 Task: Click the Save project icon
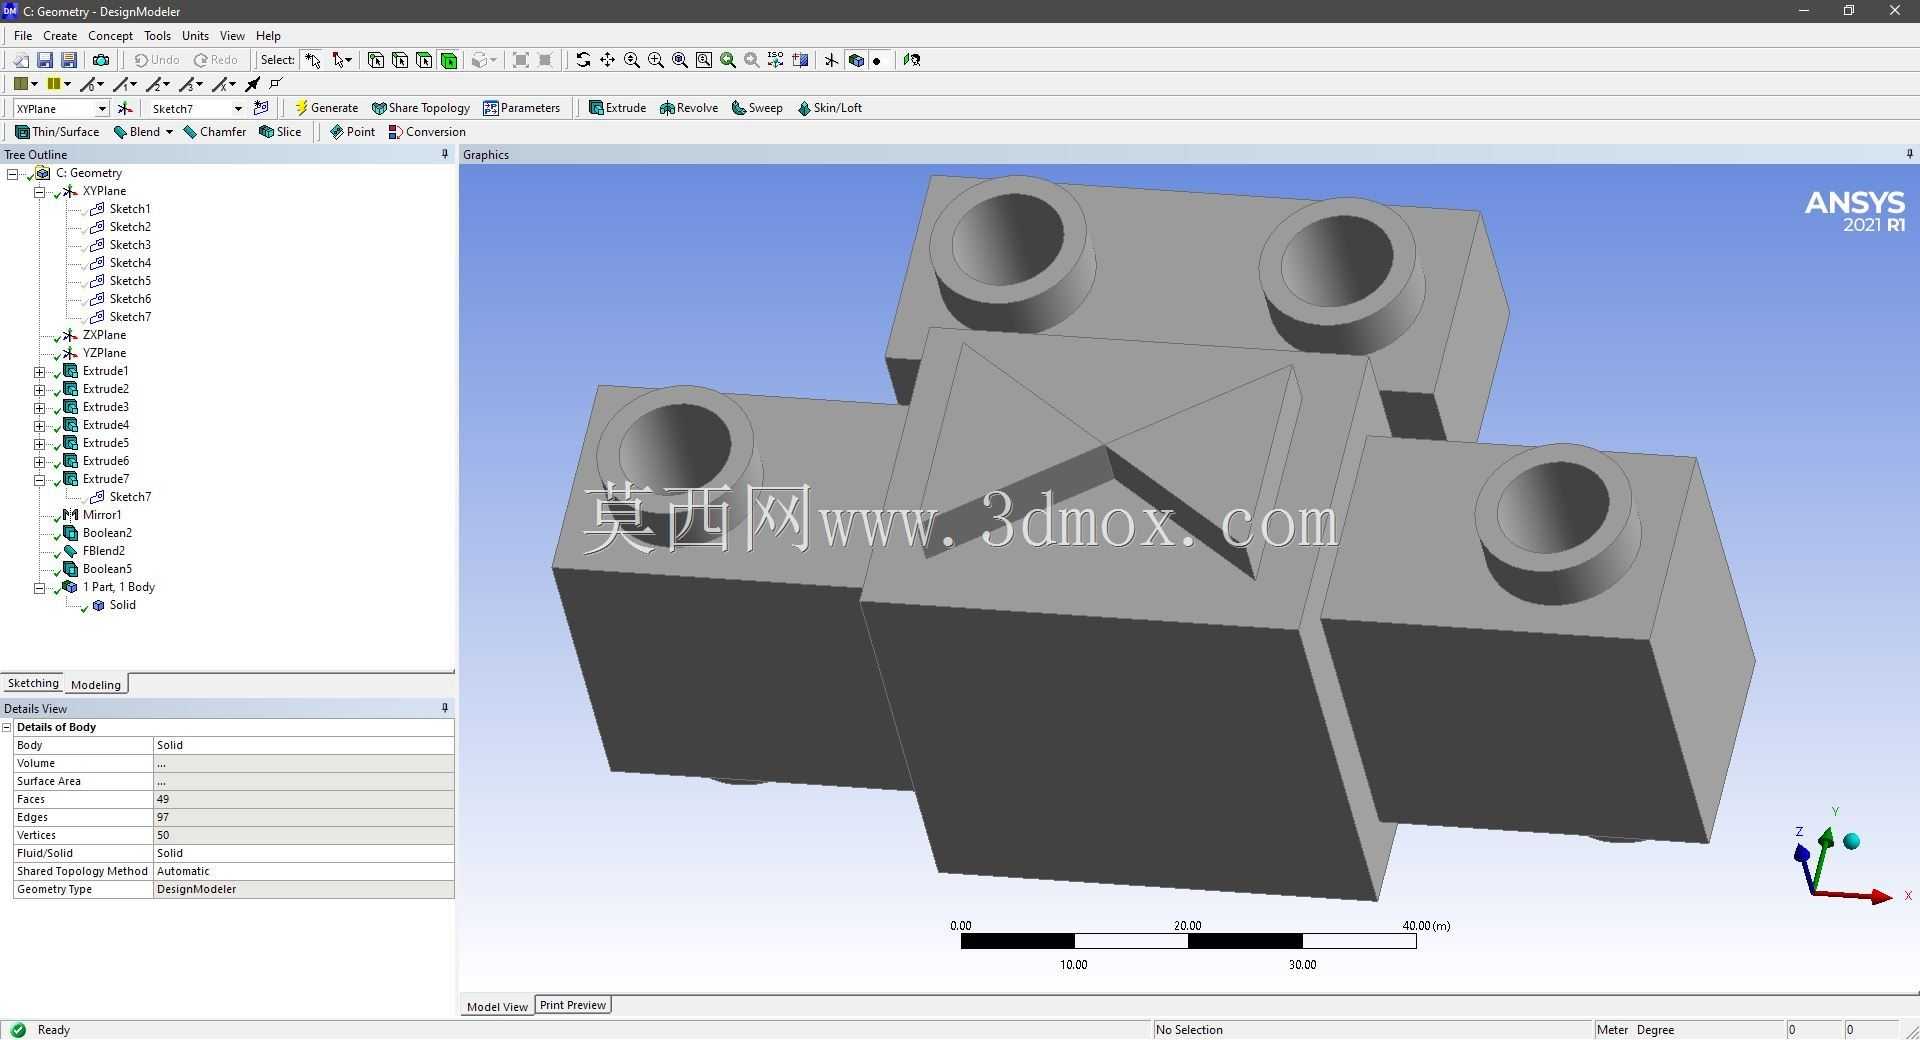(45, 60)
